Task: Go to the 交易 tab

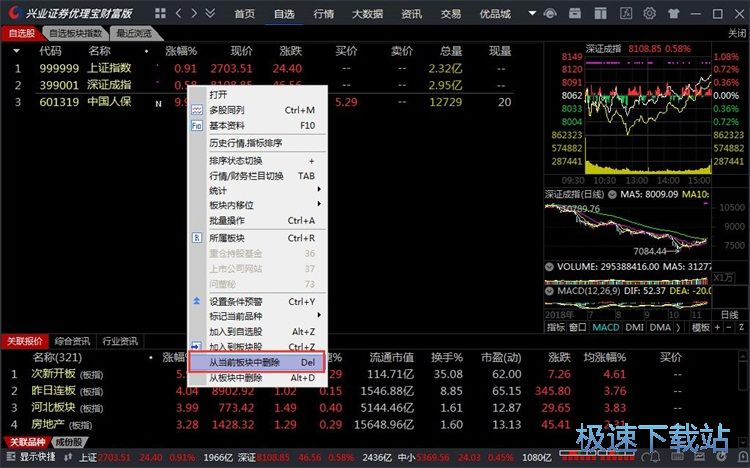Action: 451,14
